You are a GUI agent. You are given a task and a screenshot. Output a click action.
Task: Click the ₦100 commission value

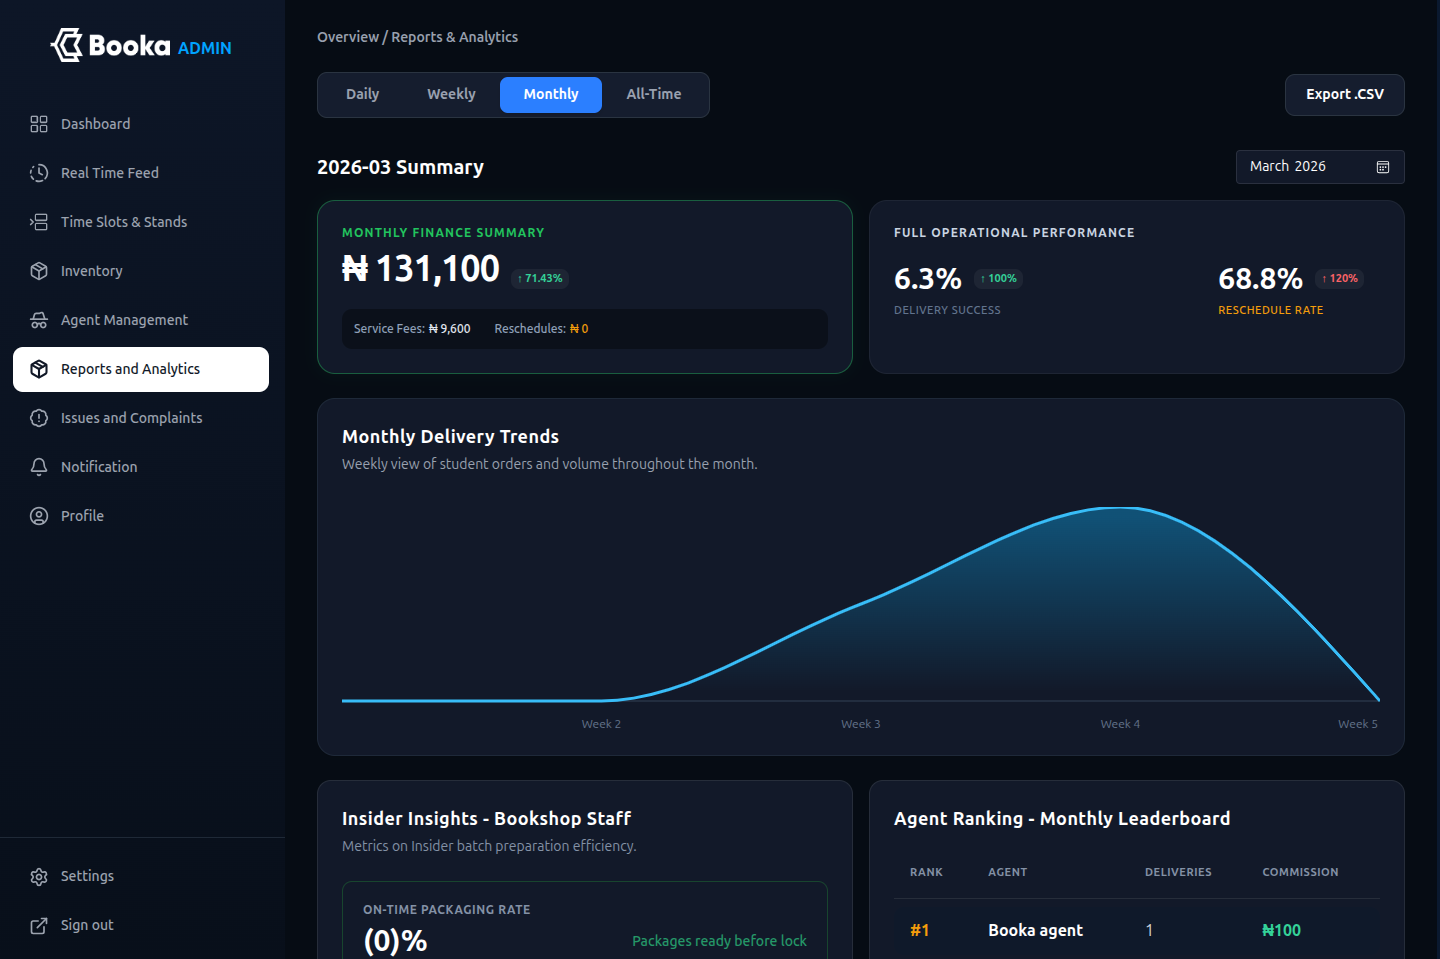click(1281, 931)
